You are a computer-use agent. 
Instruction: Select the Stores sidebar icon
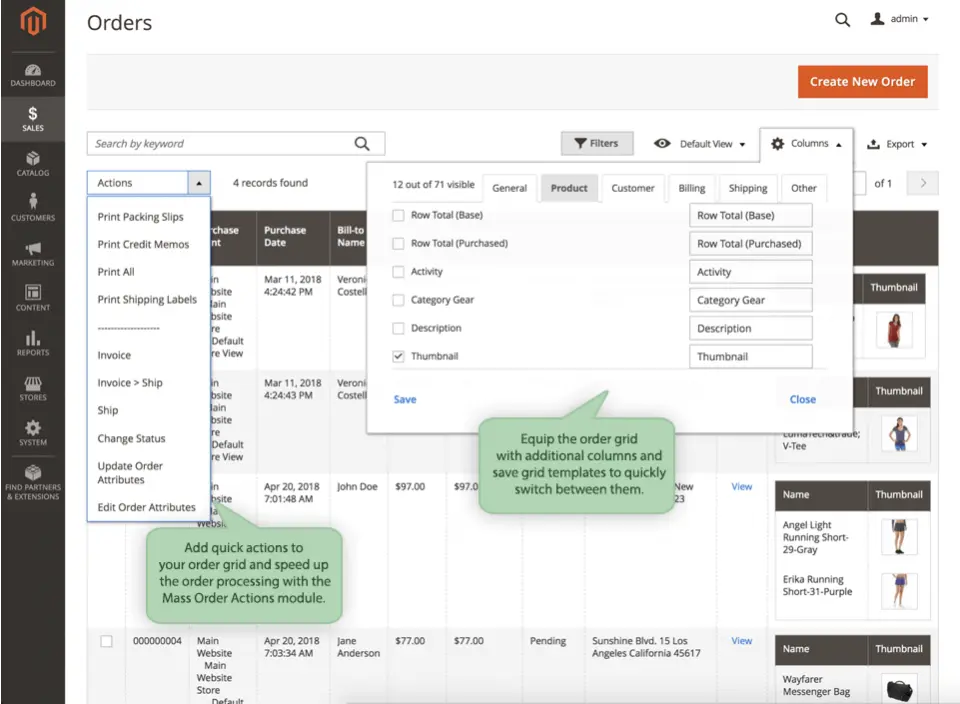pyautogui.click(x=33, y=389)
